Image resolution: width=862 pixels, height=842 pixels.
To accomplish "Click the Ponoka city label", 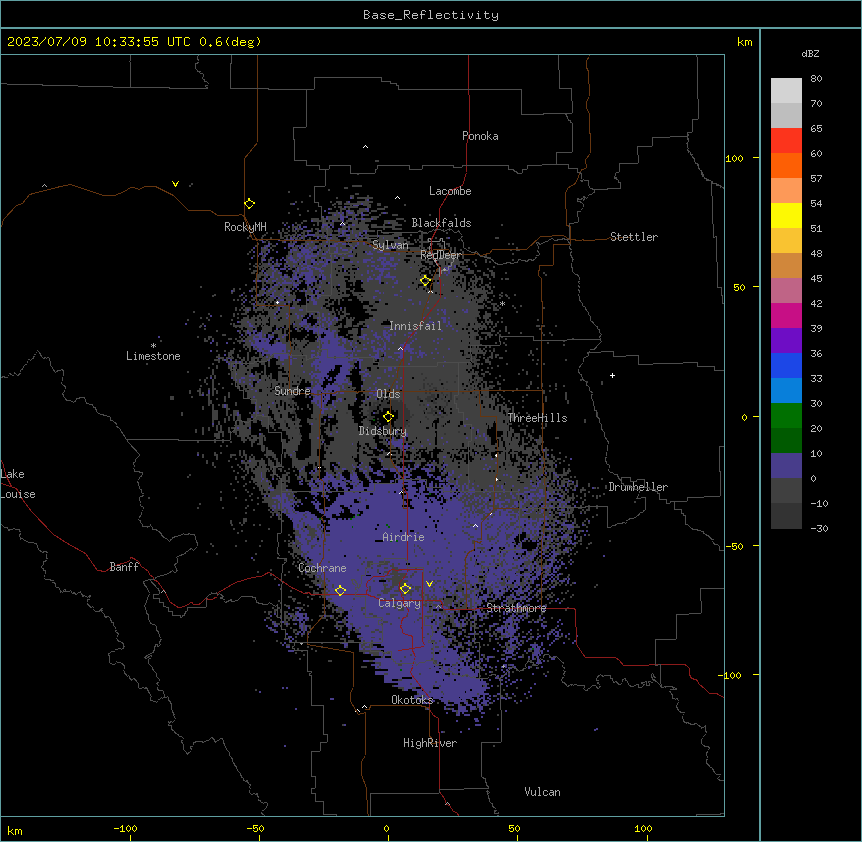I will point(480,136).
